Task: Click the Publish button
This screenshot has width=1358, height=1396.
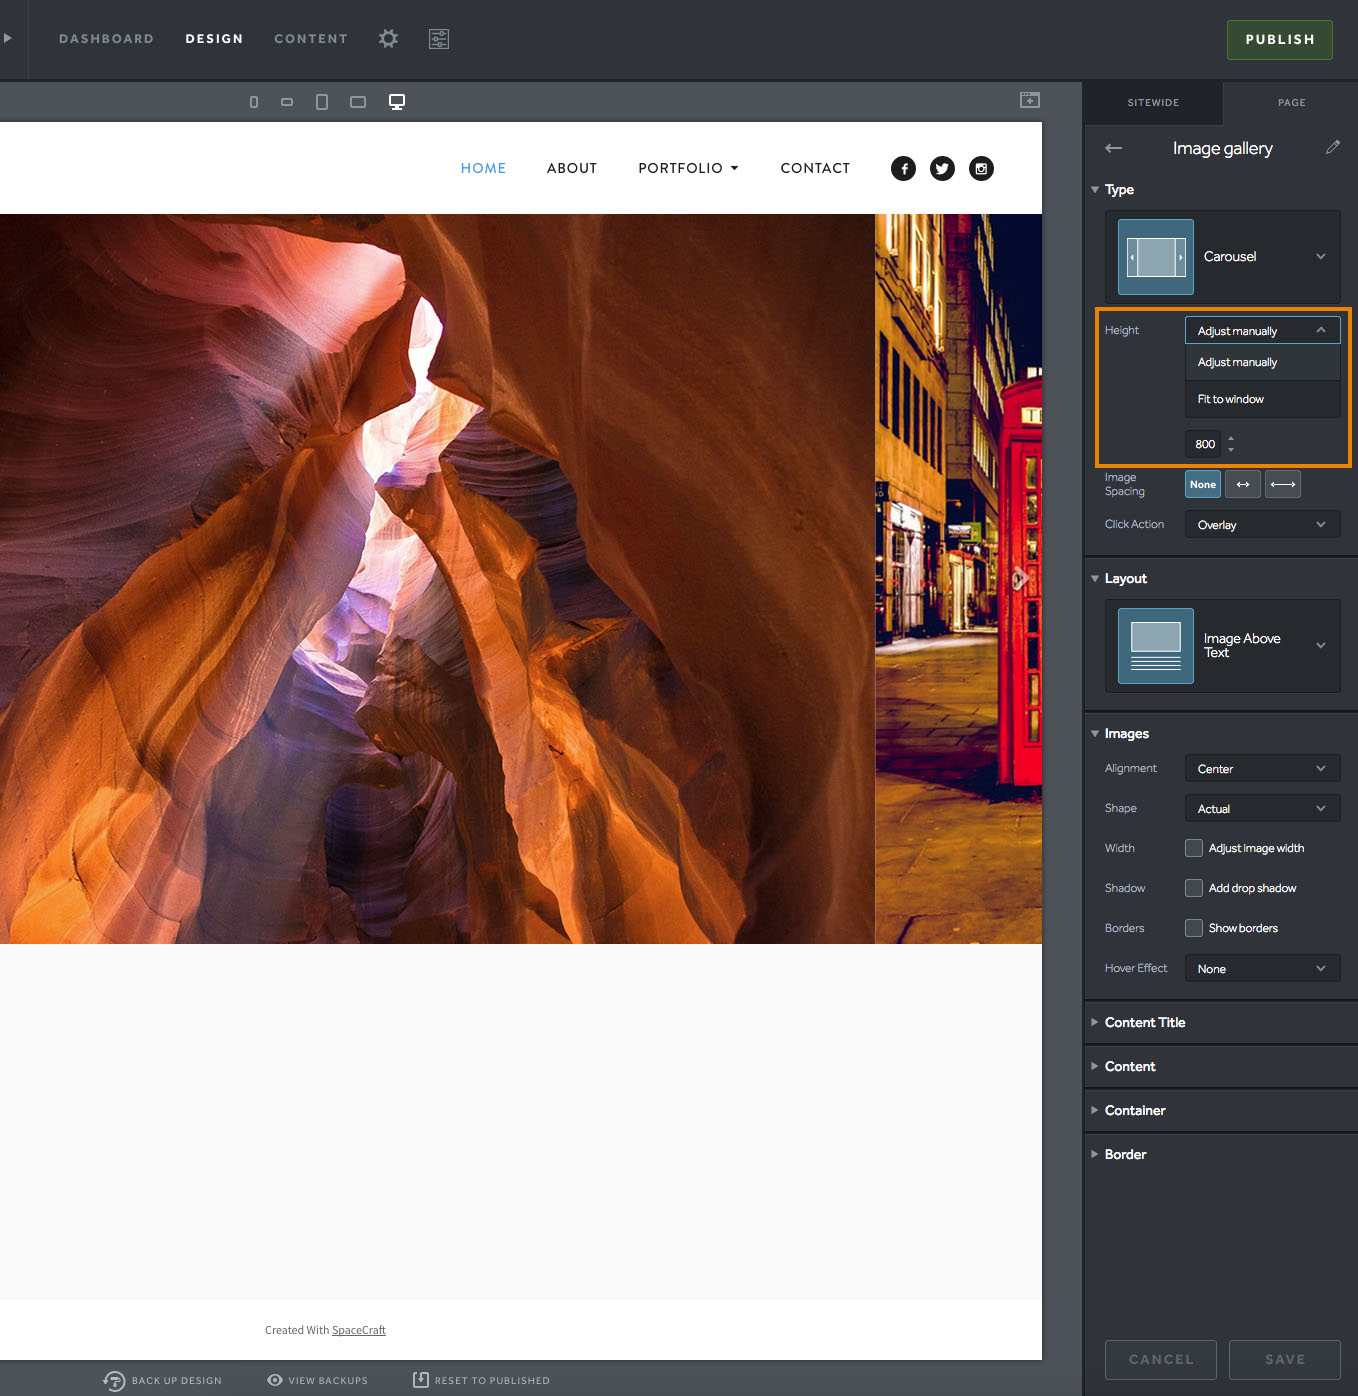Action: coord(1279,40)
